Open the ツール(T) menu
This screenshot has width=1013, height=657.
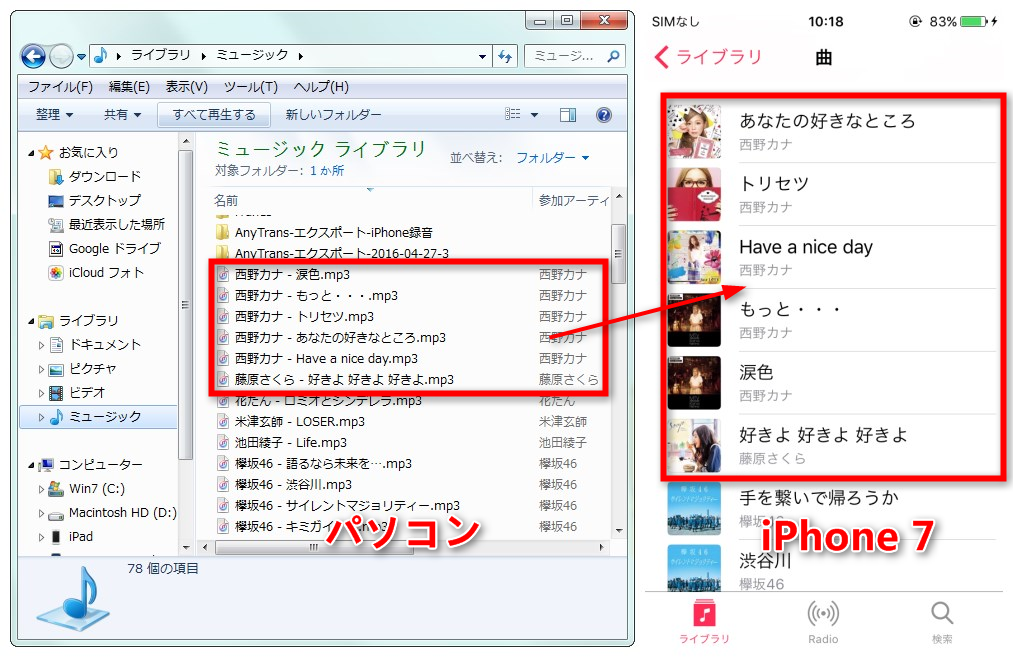pyautogui.click(x=251, y=87)
